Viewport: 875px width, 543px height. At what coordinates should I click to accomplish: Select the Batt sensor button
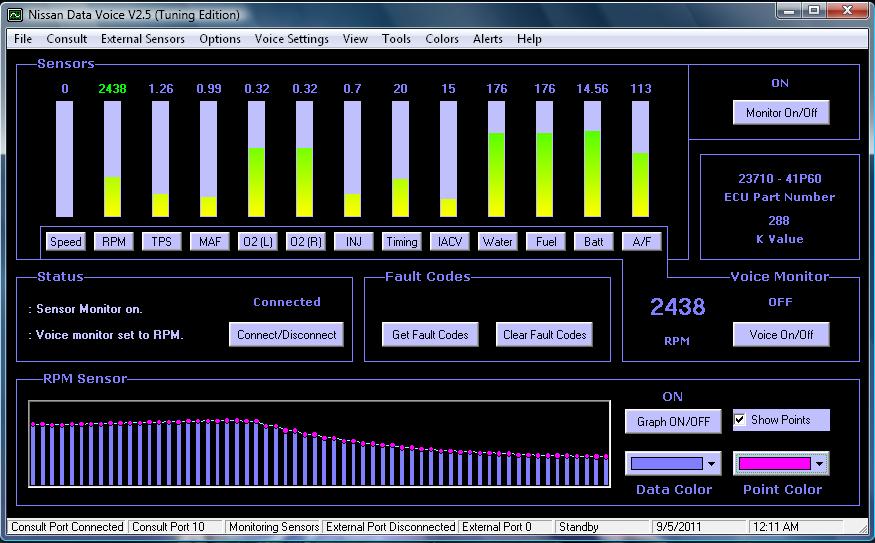tap(593, 242)
